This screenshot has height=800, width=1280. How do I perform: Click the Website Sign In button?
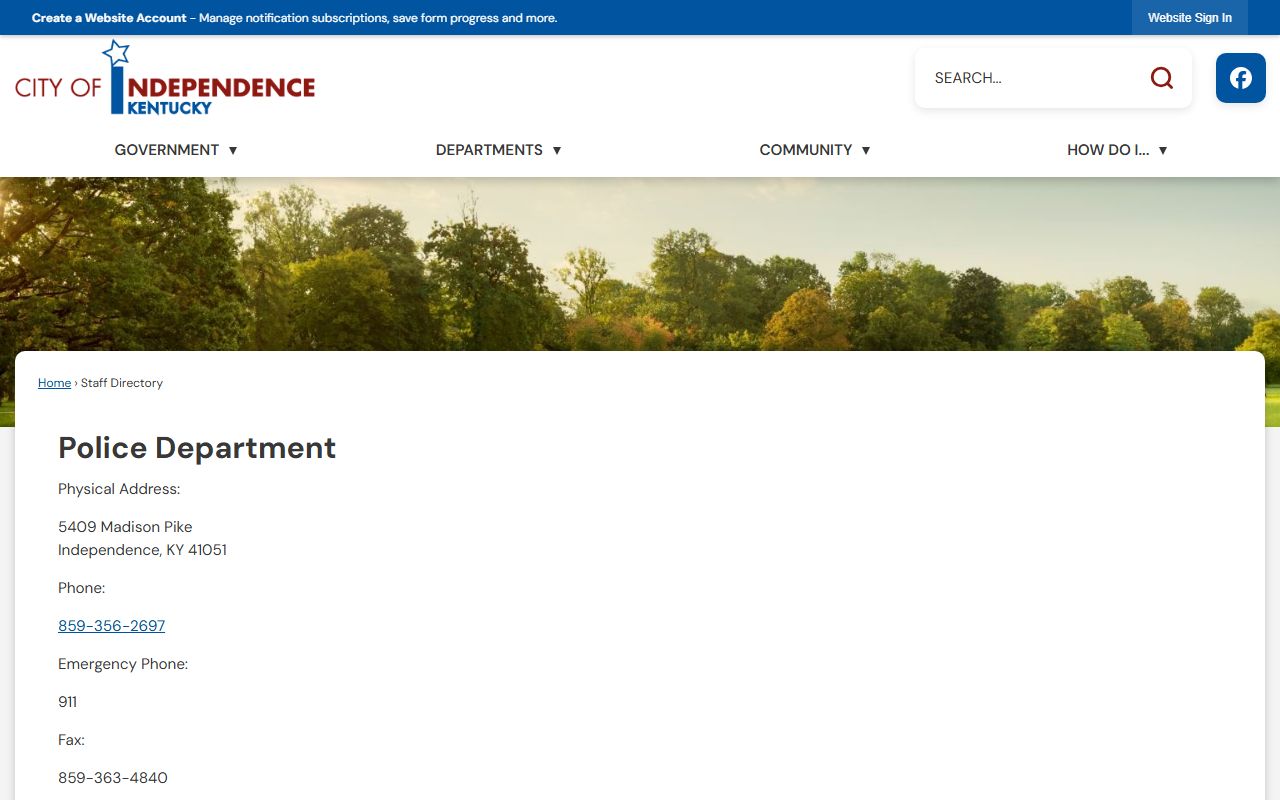[1189, 18]
